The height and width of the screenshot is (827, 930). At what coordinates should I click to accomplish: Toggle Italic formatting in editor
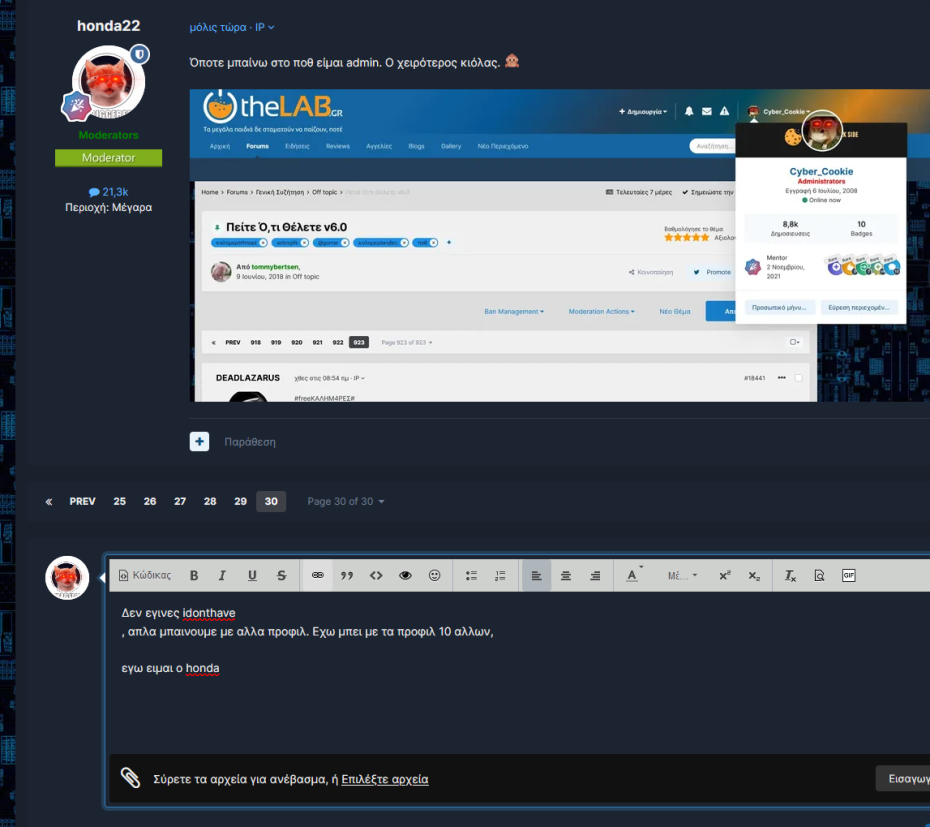pyautogui.click(x=222, y=575)
